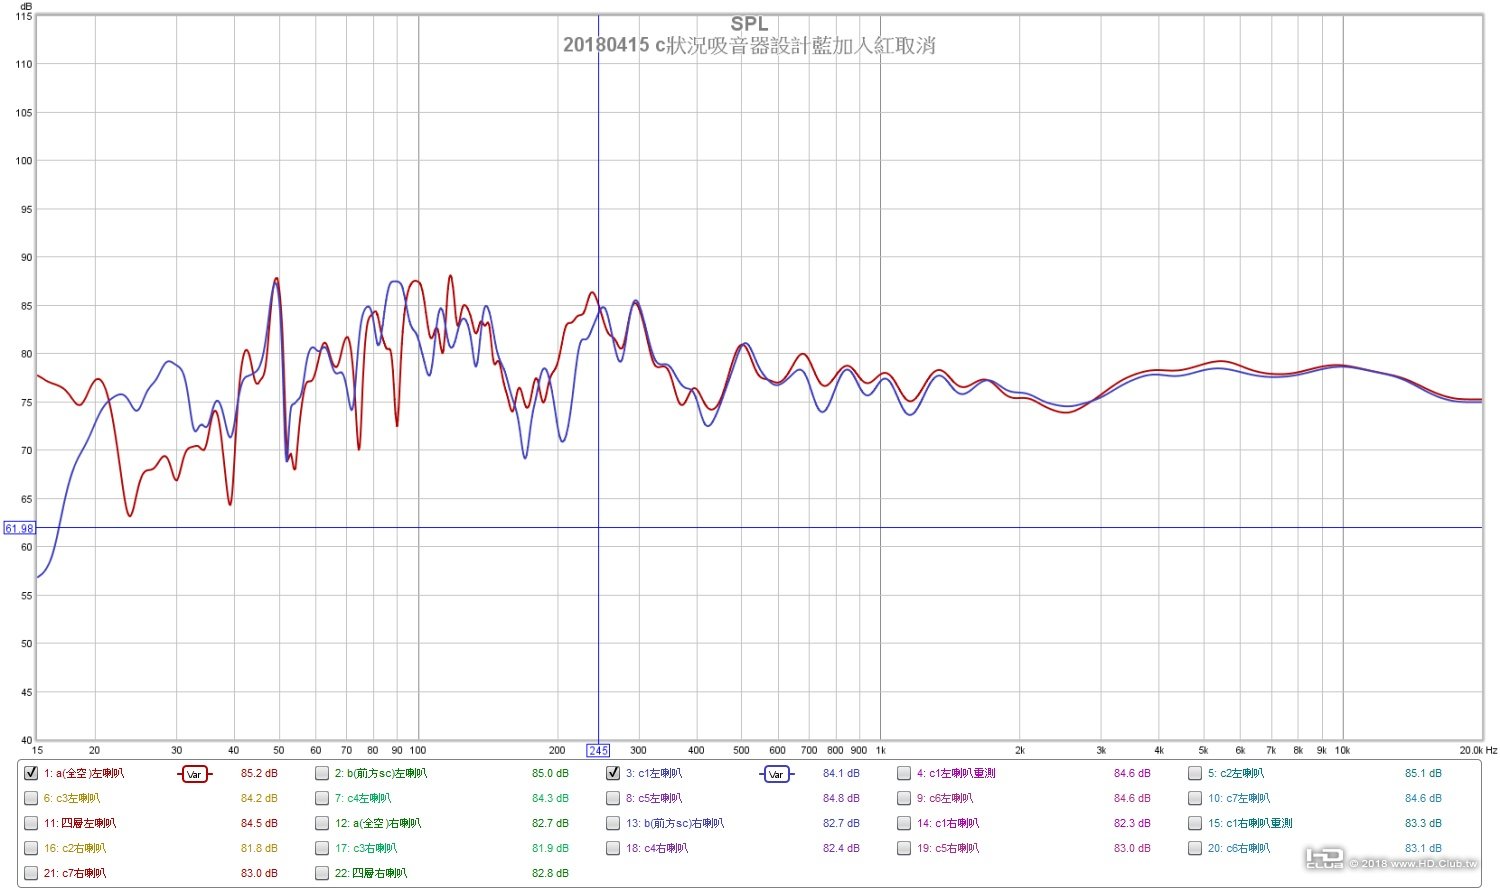
Task: Uncheck trace 3: c1左喇叭 checkbox
Action: click(613, 773)
